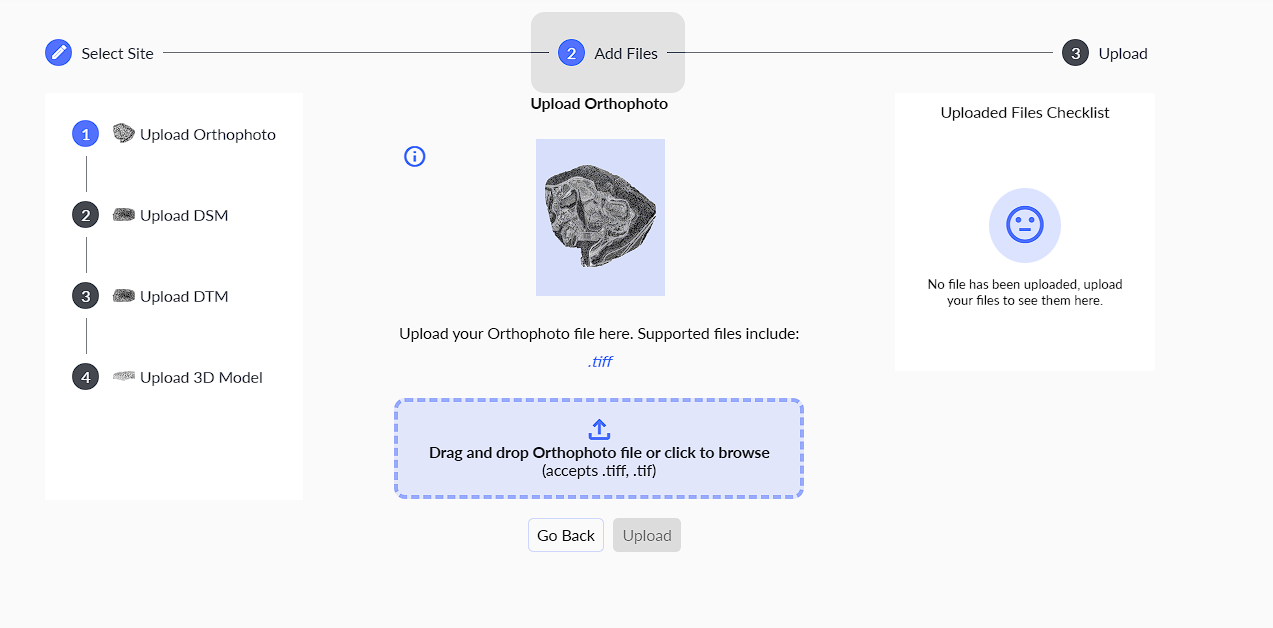Screen dimensions: 1273x628
Task: Click the upload arrow icon in drop zone
Action: 599,429
